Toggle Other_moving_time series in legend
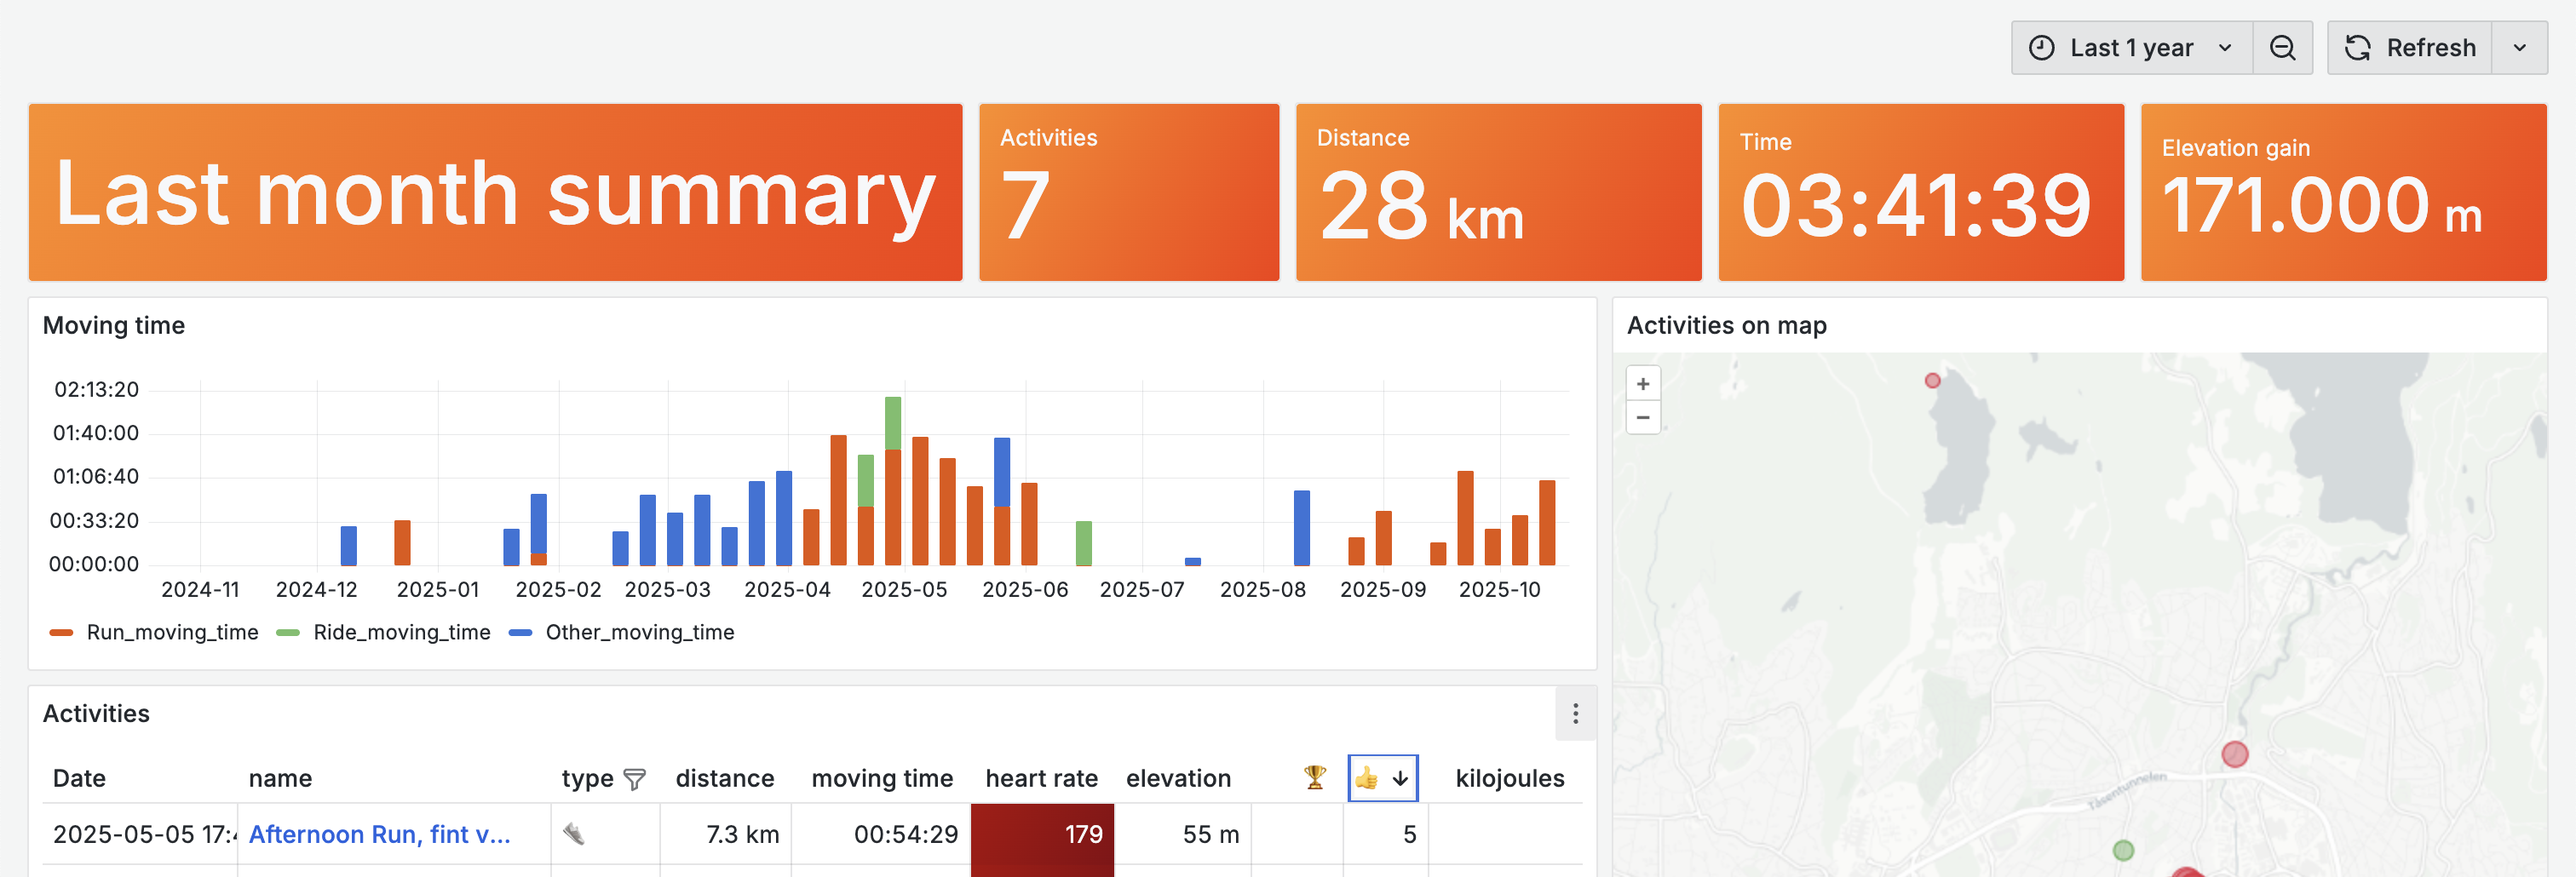This screenshot has height=877, width=2576. 639,632
